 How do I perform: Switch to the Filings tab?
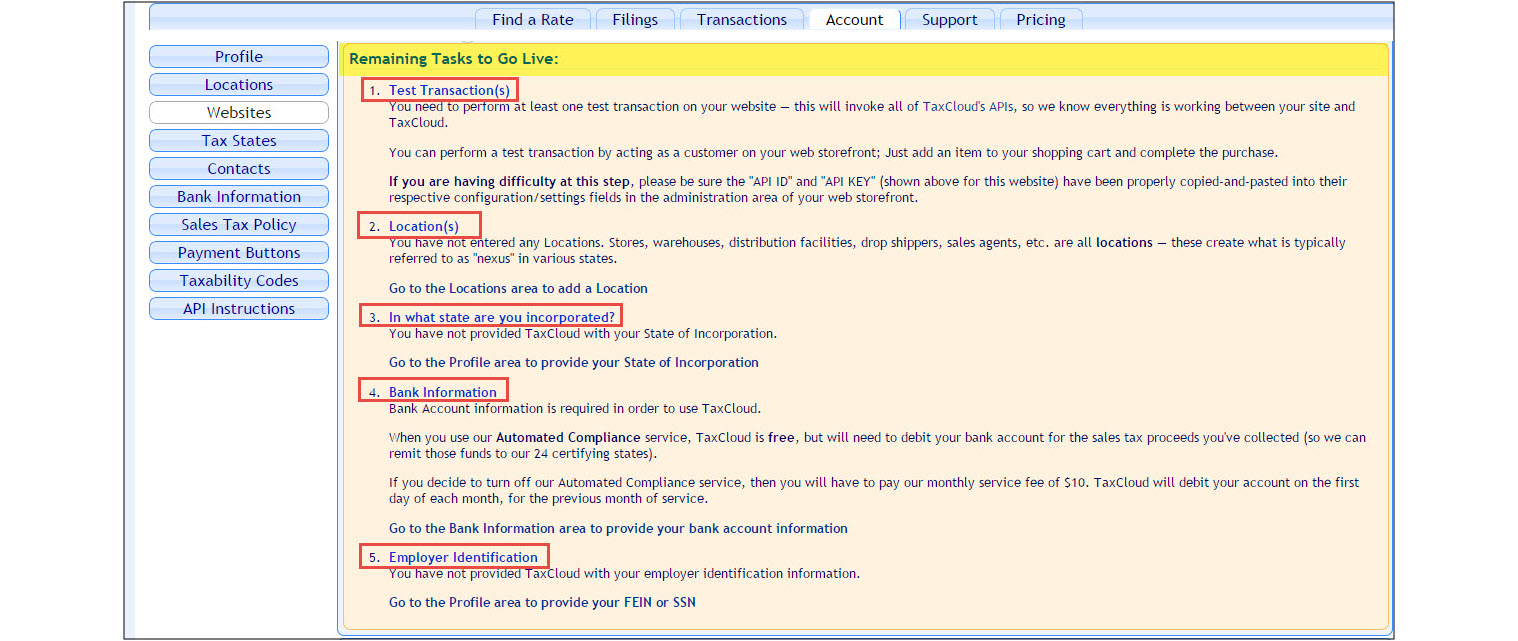pyautogui.click(x=635, y=19)
